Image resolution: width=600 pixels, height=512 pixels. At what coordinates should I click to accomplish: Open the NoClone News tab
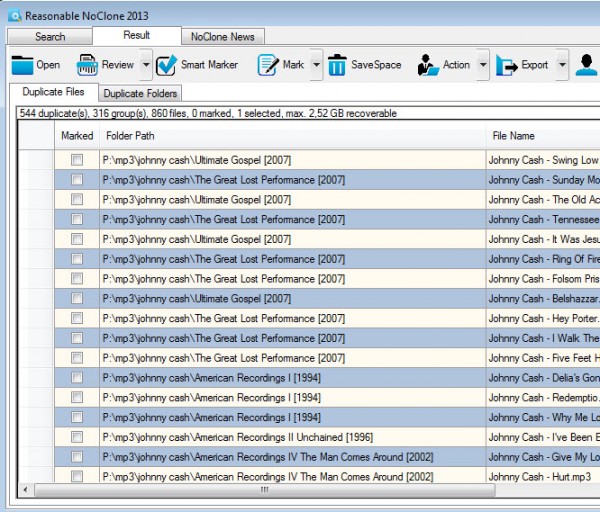pyautogui.click(x=223, y=37)
